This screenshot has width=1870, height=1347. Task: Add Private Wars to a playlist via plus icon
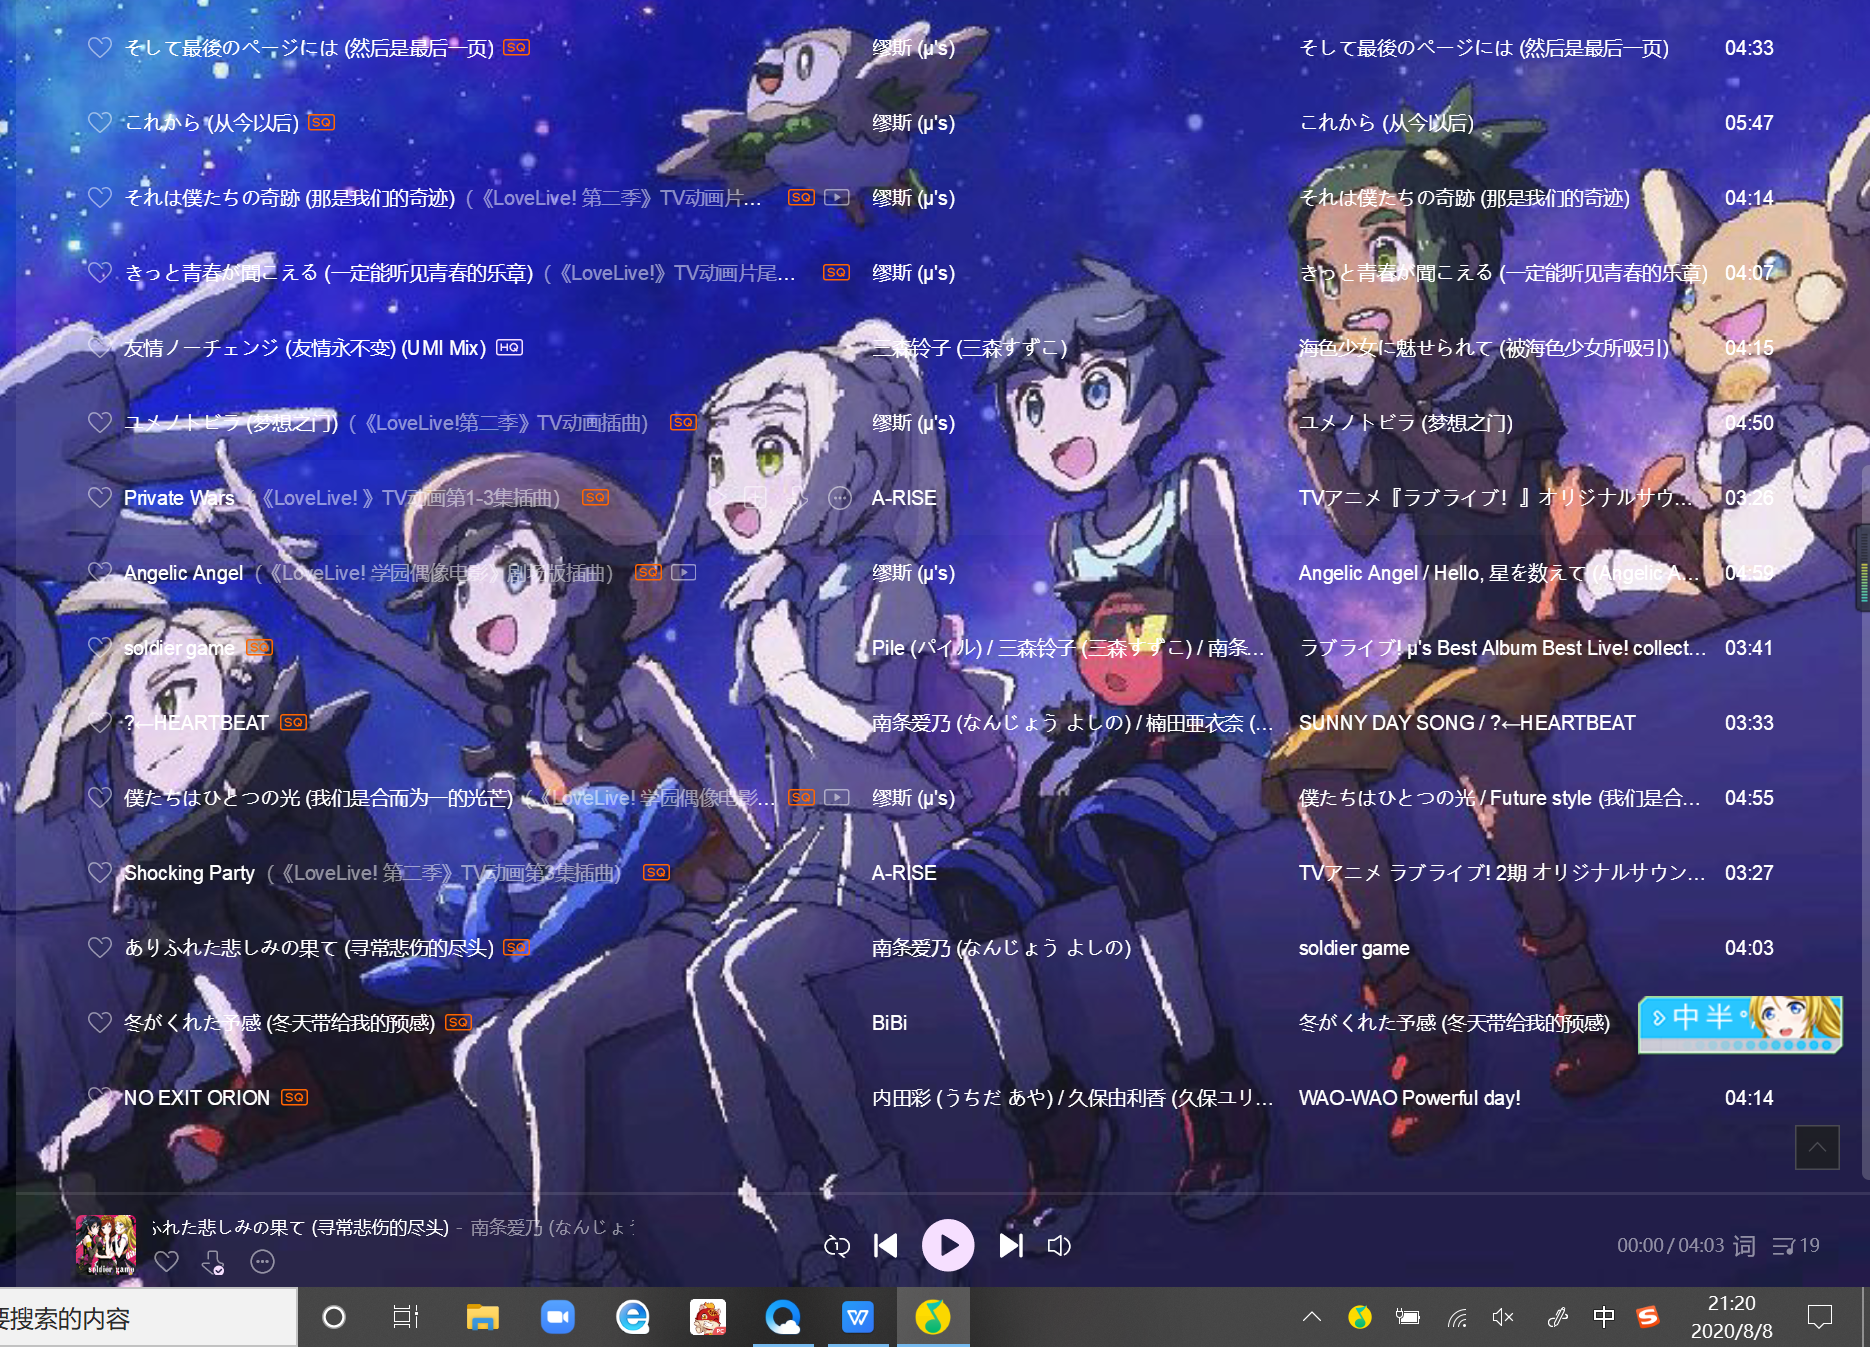(755, 497)
